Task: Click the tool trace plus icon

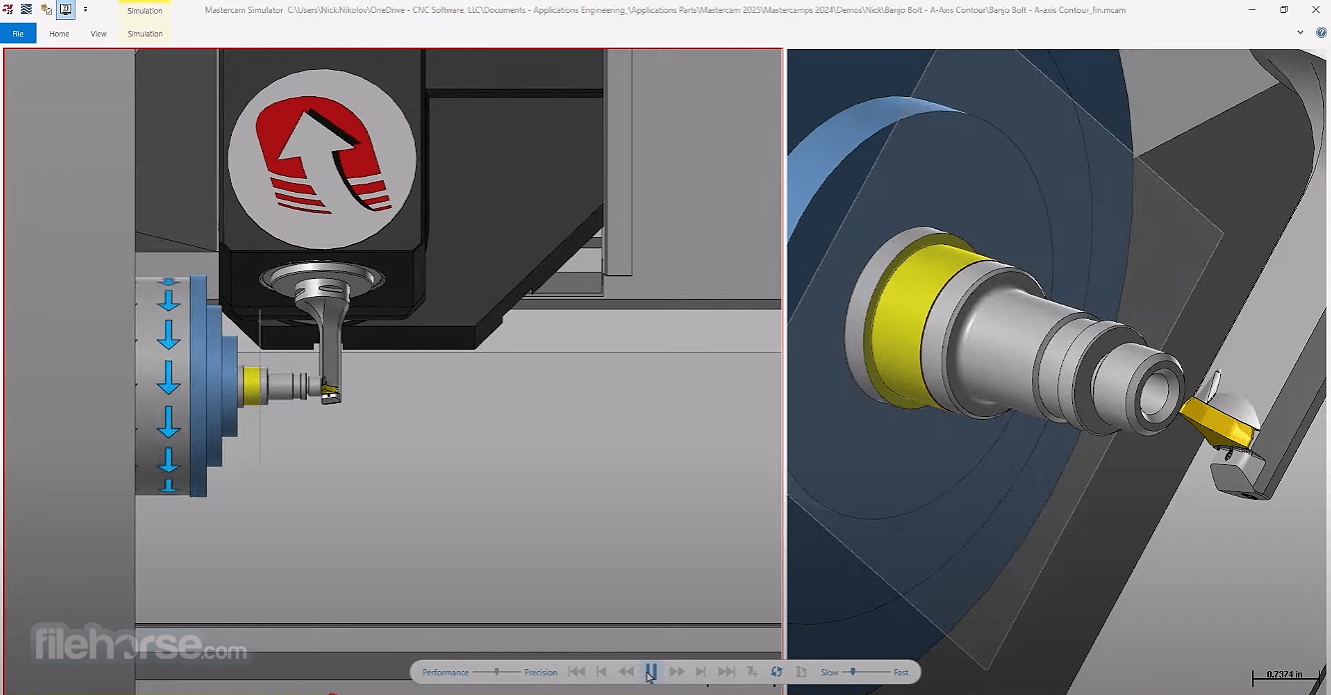Action: pos(752,672)
